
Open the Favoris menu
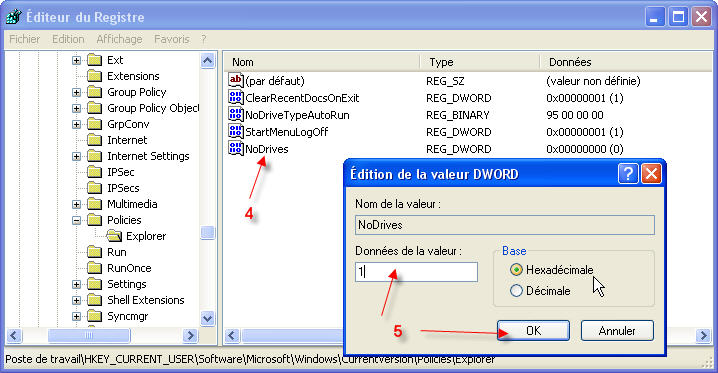172,39
